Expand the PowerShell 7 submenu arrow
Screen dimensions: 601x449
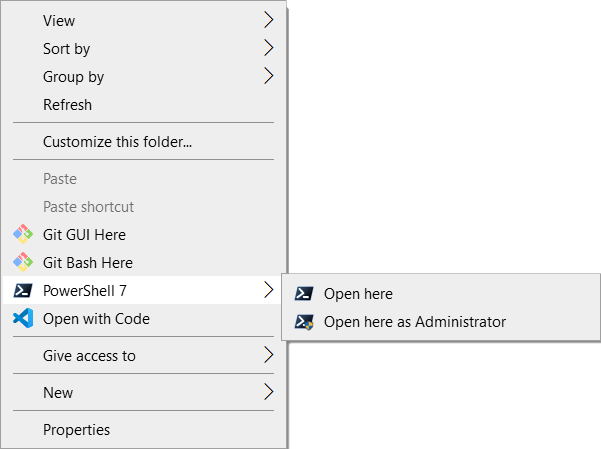(x=269, y=290)
